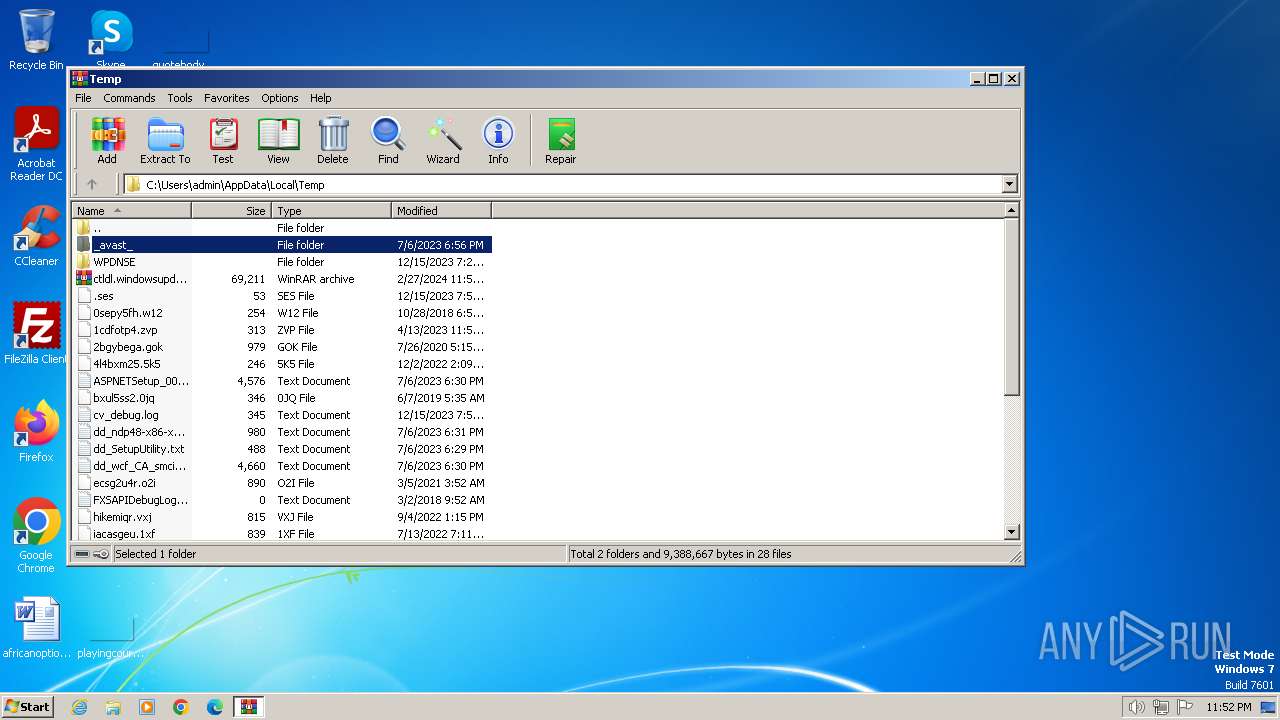The height and width of the screenshot is (720, 1280).
Task: Select the ctldl.windowsupd... WinRAR archive
Action: [x=282, y=279]
